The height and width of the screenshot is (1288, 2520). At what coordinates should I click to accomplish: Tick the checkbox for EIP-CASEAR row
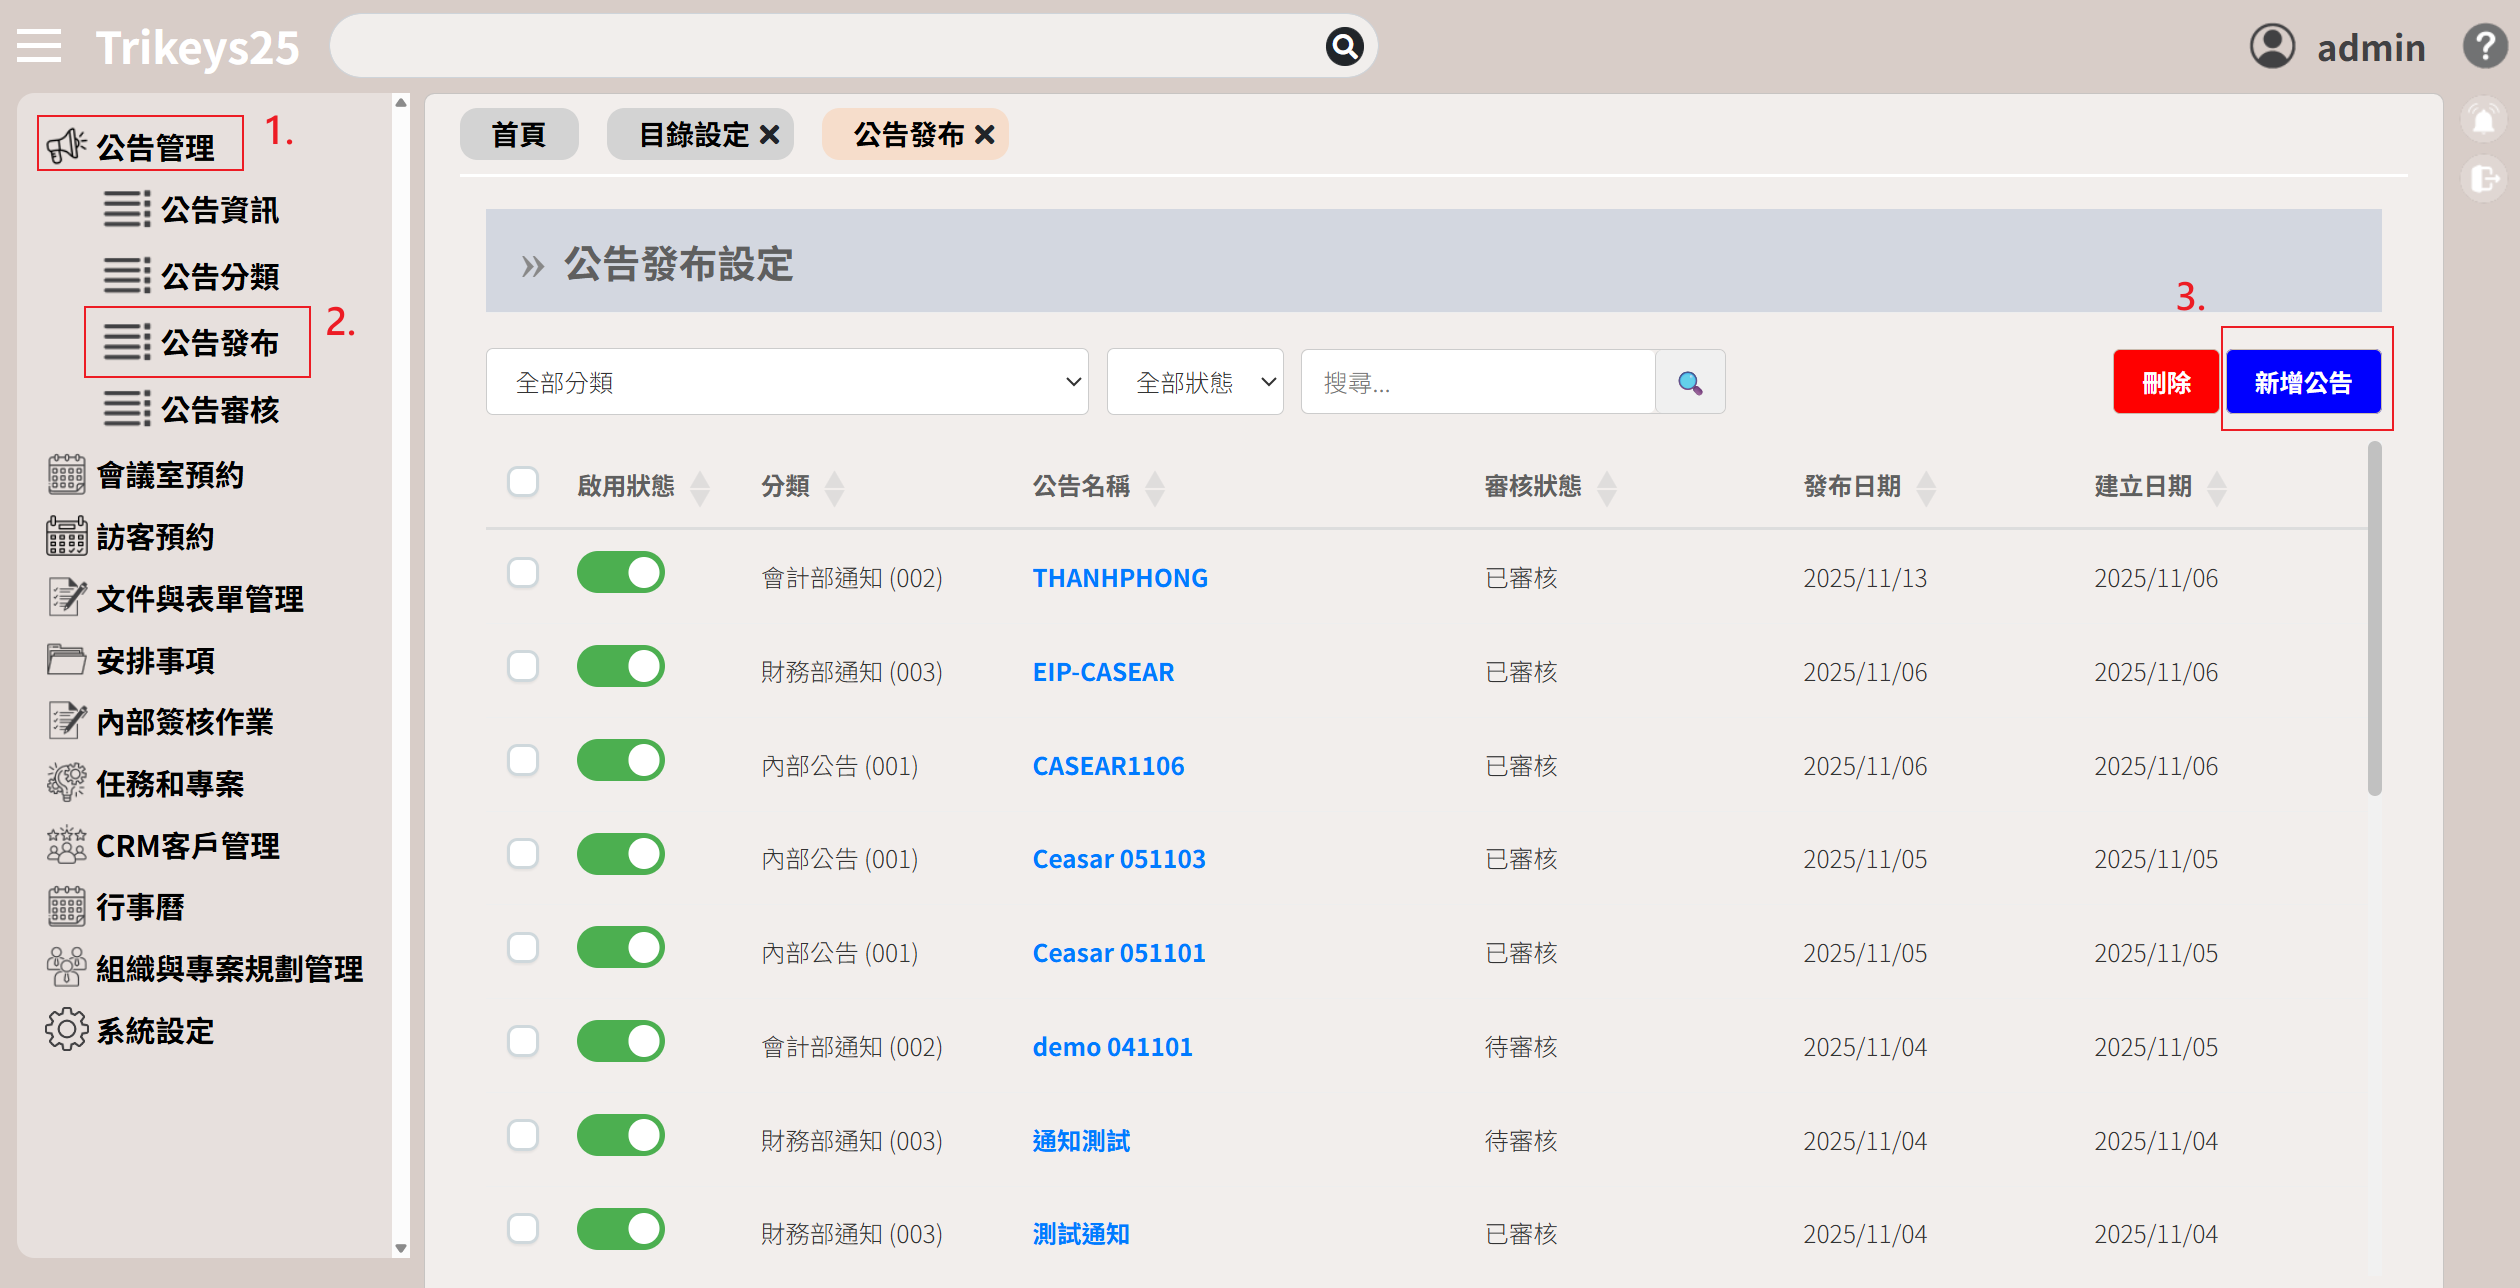(523, 666)
